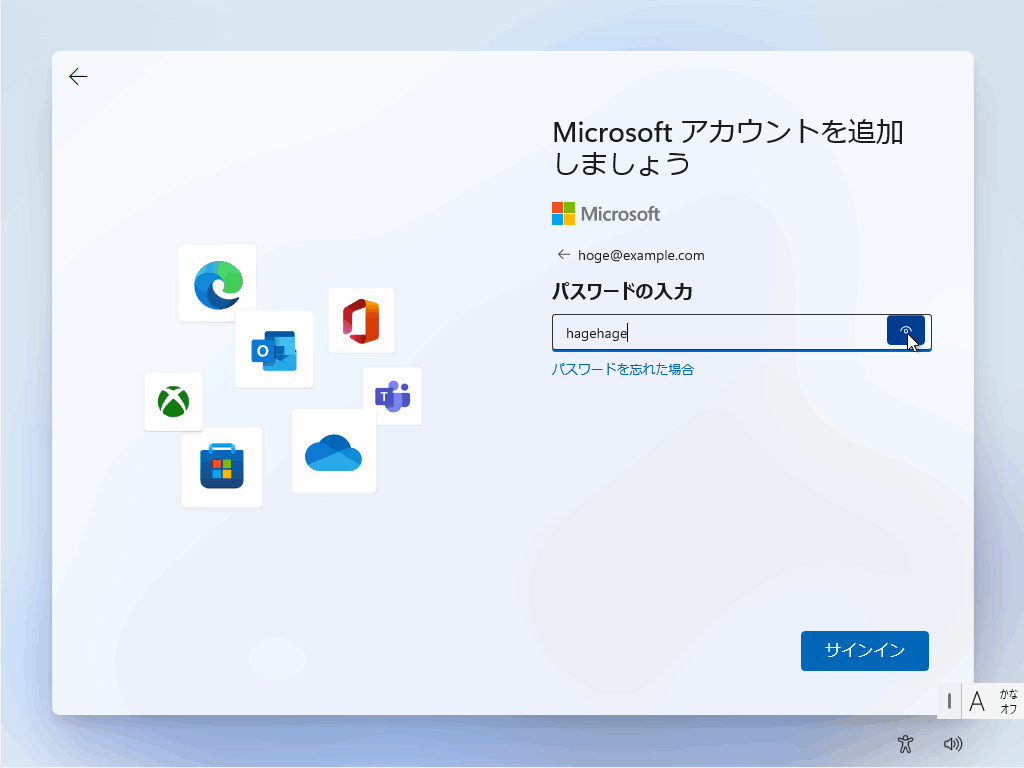1024x768 pixels.
Task: Click the Microsoft Store icon tile
Action: (222, 468)
